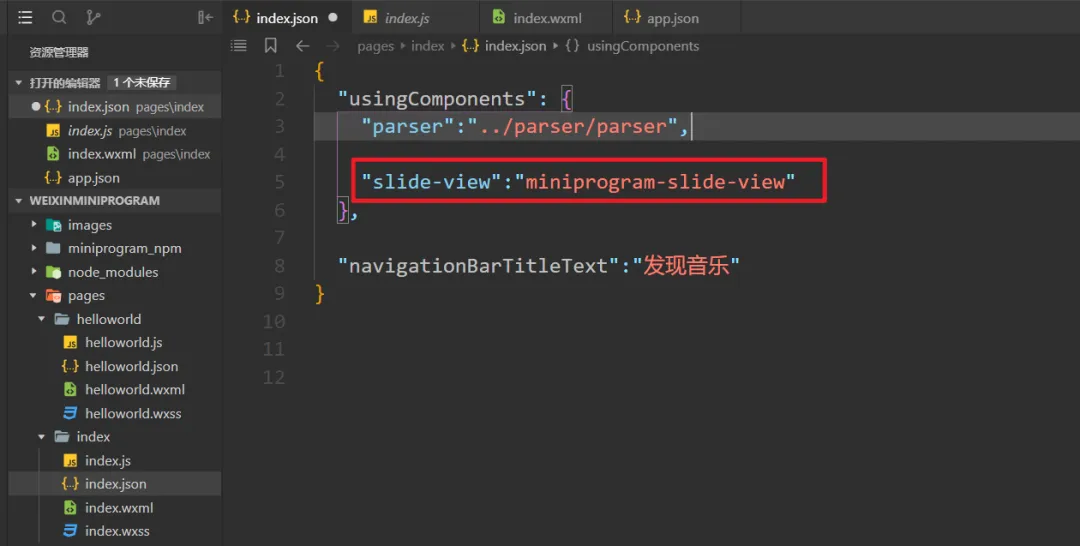Open index.wxss under index folder

click(114, 531)
